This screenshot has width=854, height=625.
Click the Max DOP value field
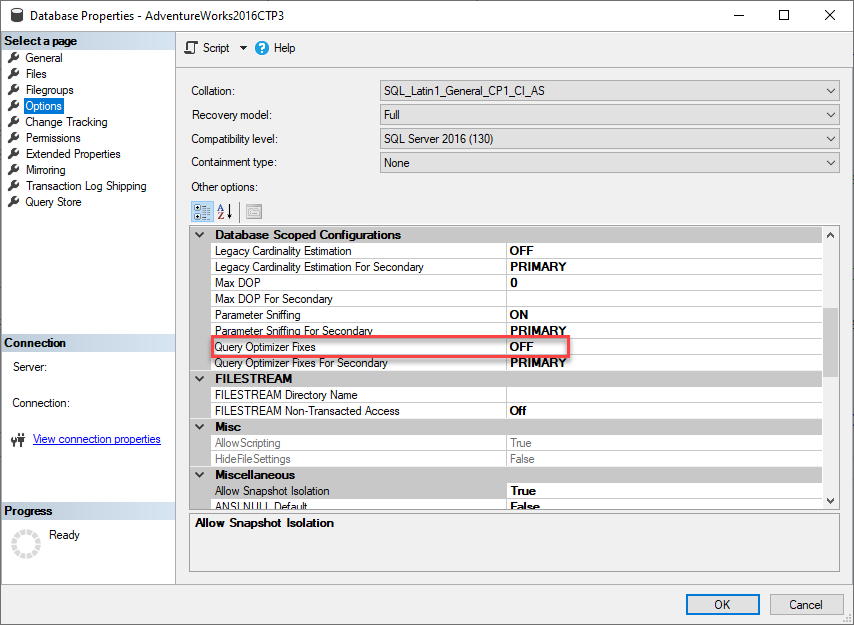pyautogui.click(x=664, y=283)
